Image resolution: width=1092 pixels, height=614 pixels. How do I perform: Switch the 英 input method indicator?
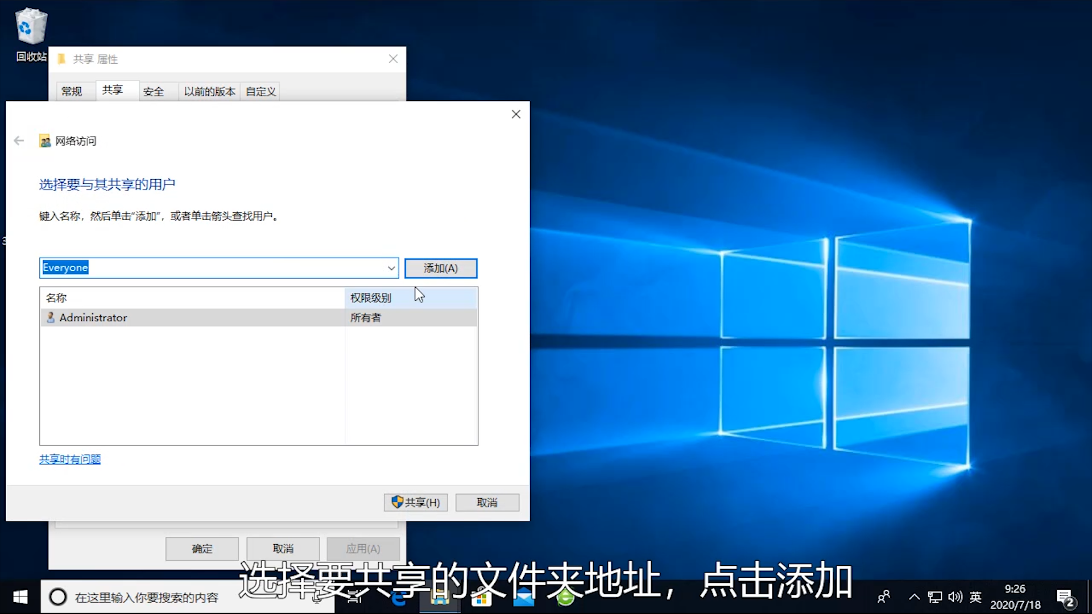click(976, 597)
